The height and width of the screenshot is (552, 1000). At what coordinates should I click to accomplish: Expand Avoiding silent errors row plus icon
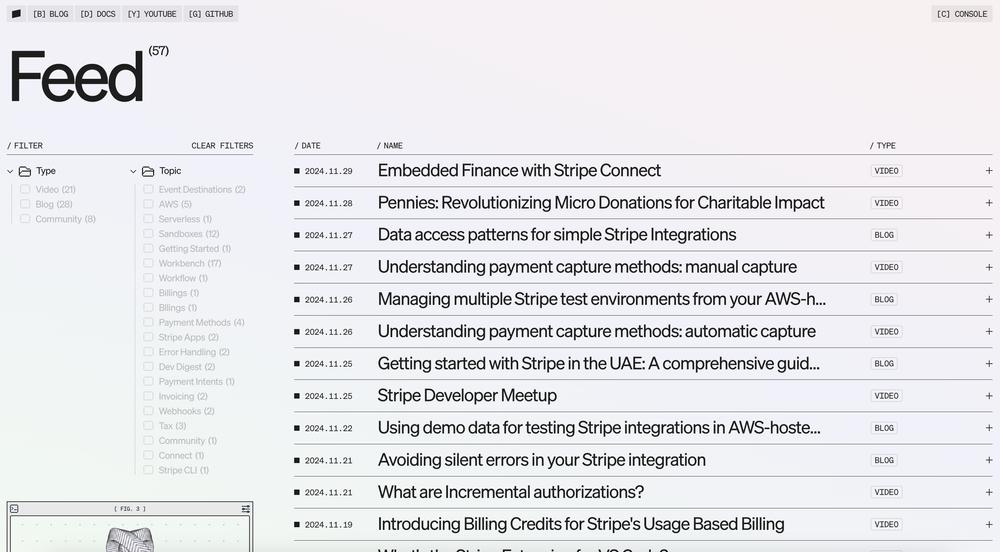(x=989, y=460)
